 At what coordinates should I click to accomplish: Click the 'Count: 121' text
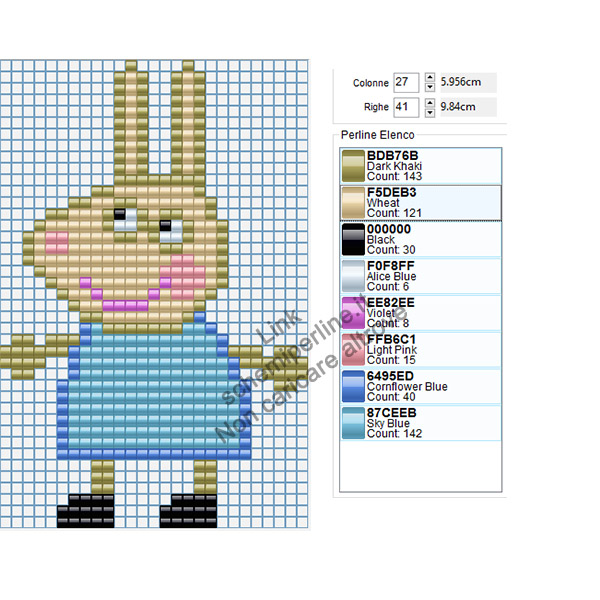394,213
